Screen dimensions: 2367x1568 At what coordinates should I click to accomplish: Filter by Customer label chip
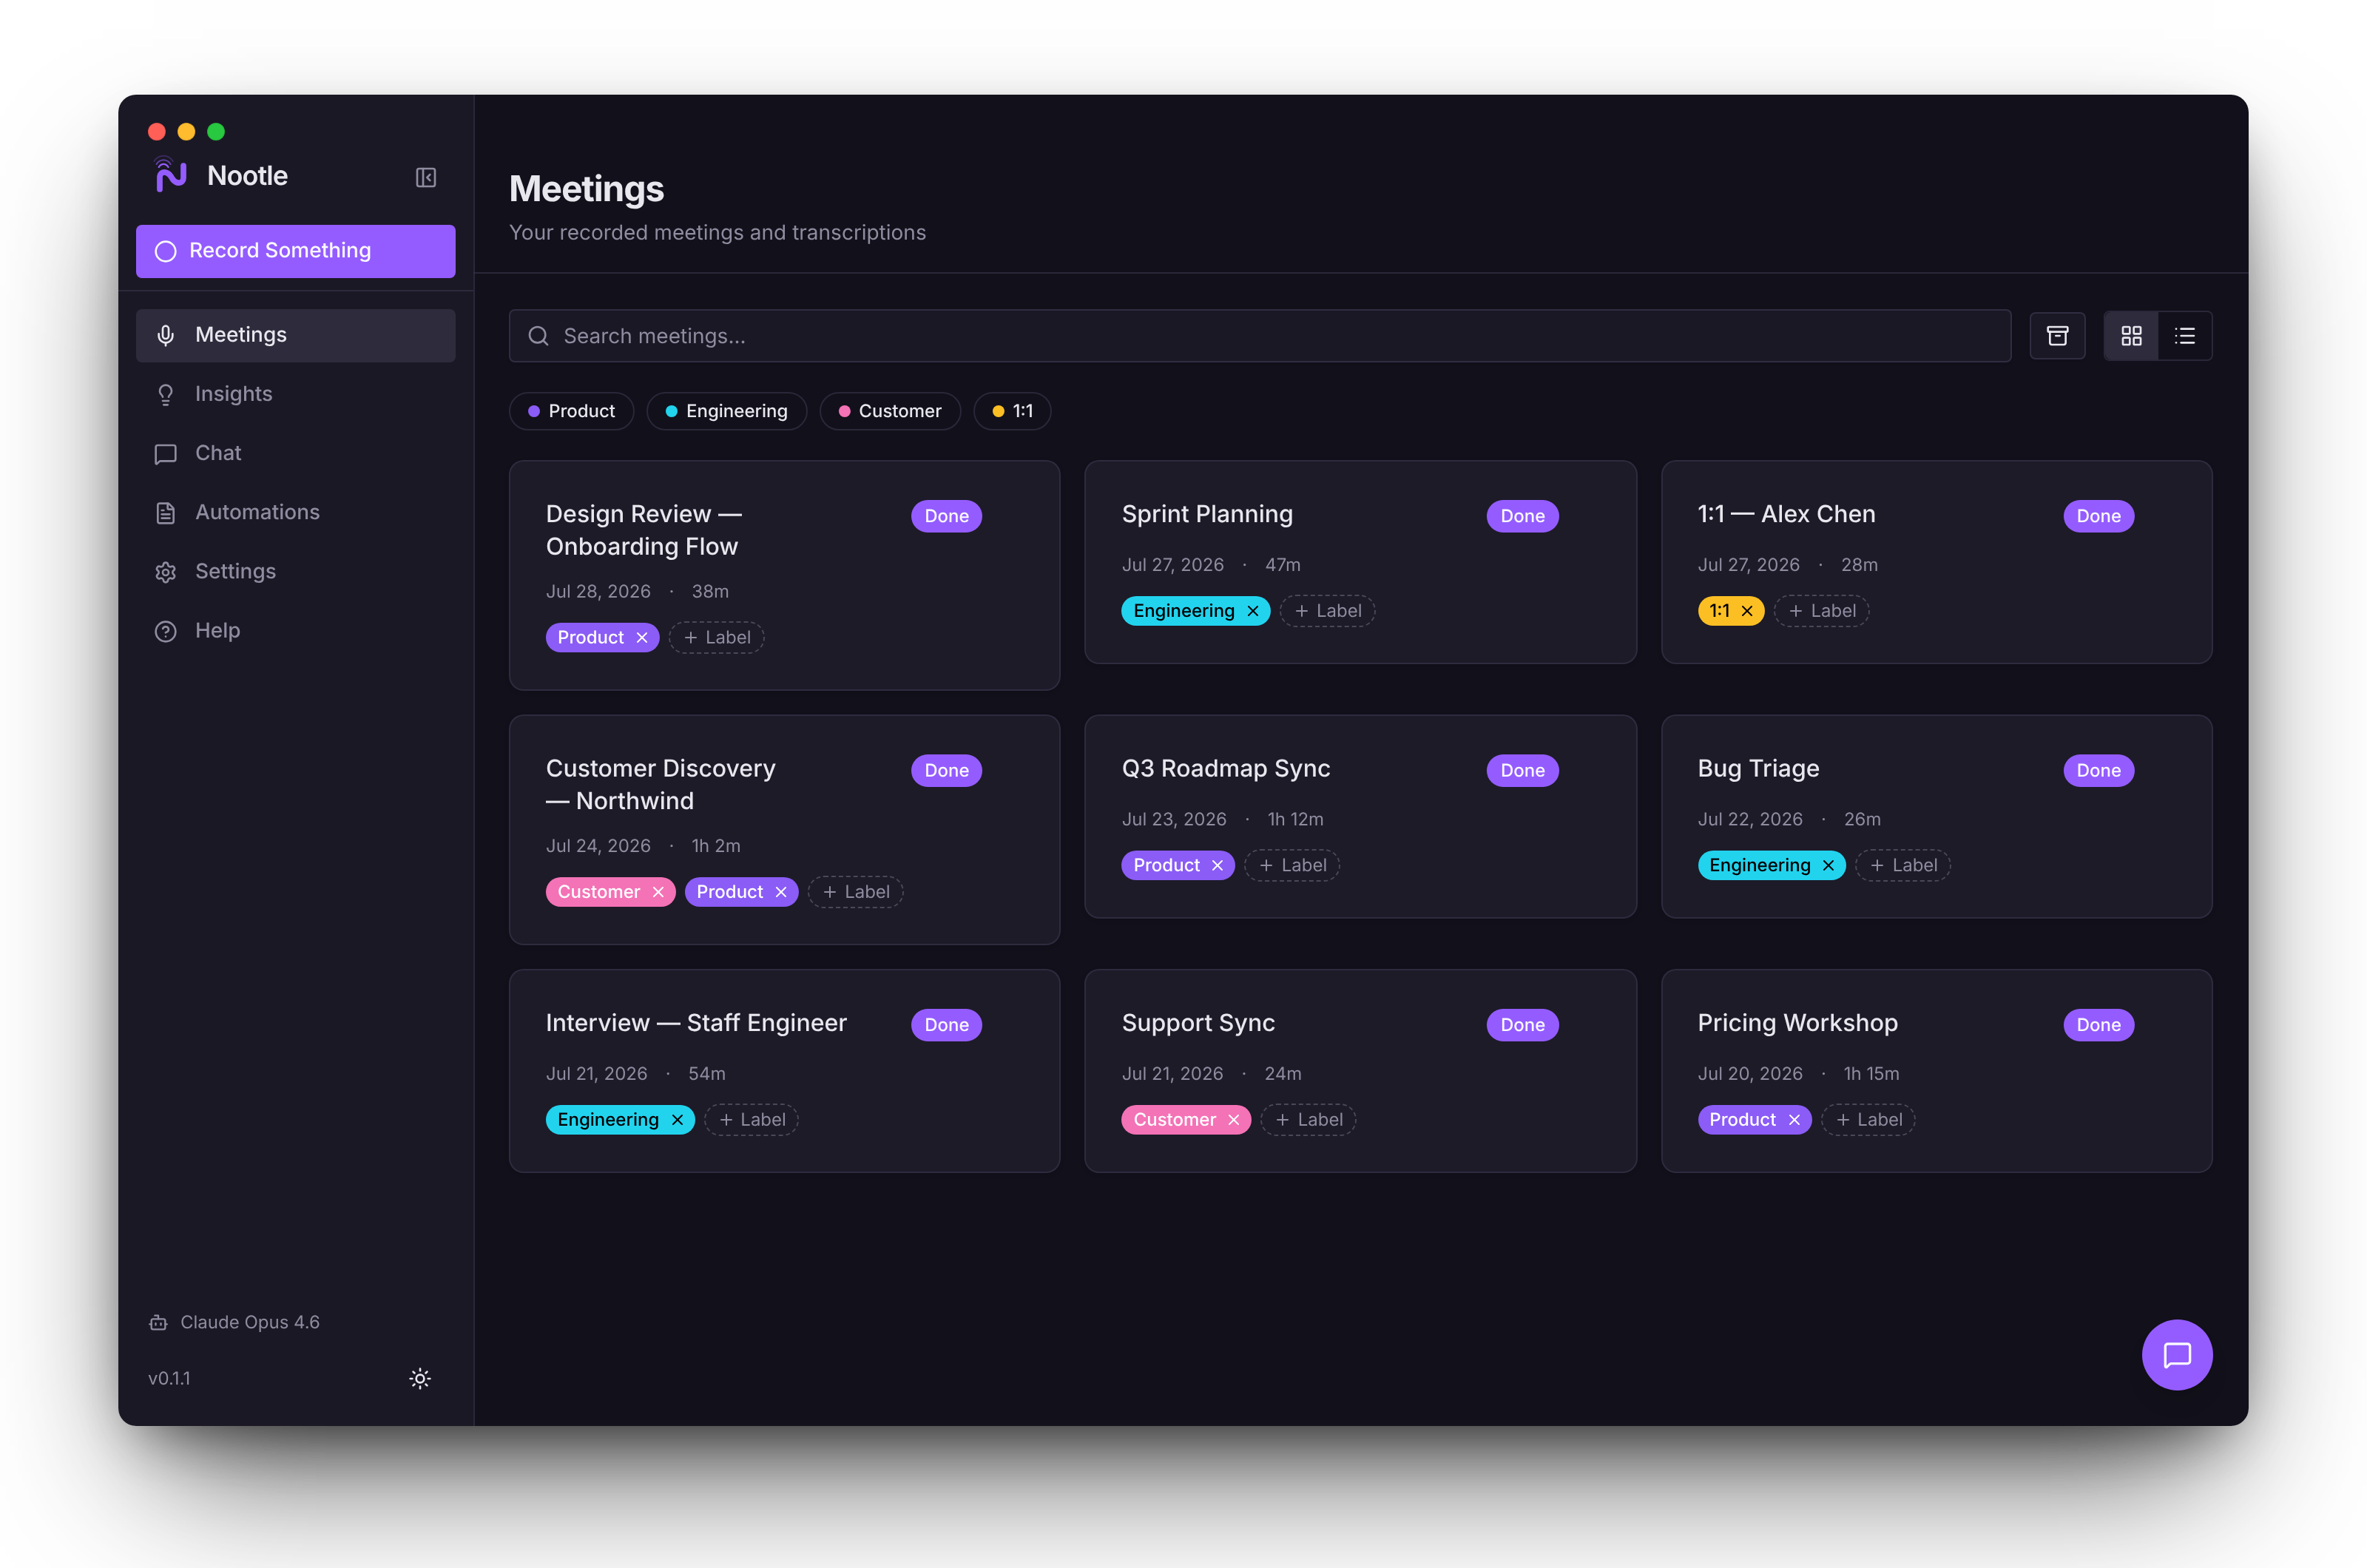coord(889,411)
